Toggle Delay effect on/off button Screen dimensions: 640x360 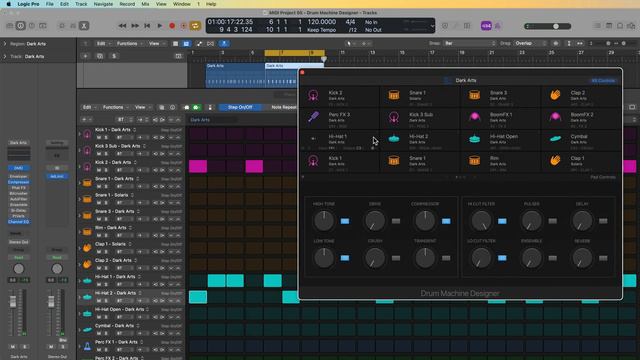pos(603,221)
